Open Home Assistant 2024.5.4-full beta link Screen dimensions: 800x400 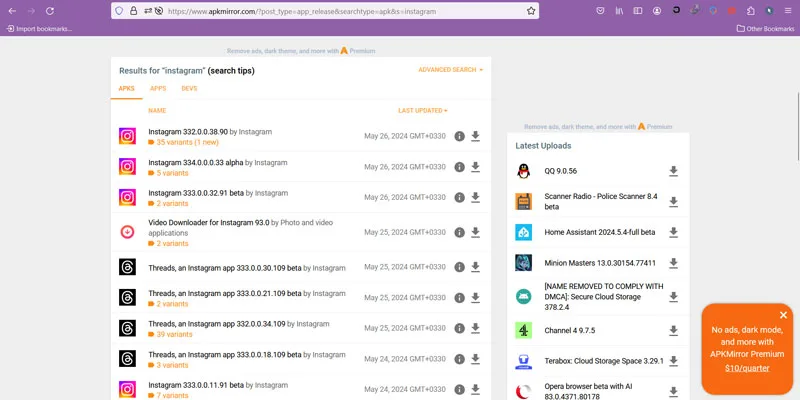tap(599, 232)
